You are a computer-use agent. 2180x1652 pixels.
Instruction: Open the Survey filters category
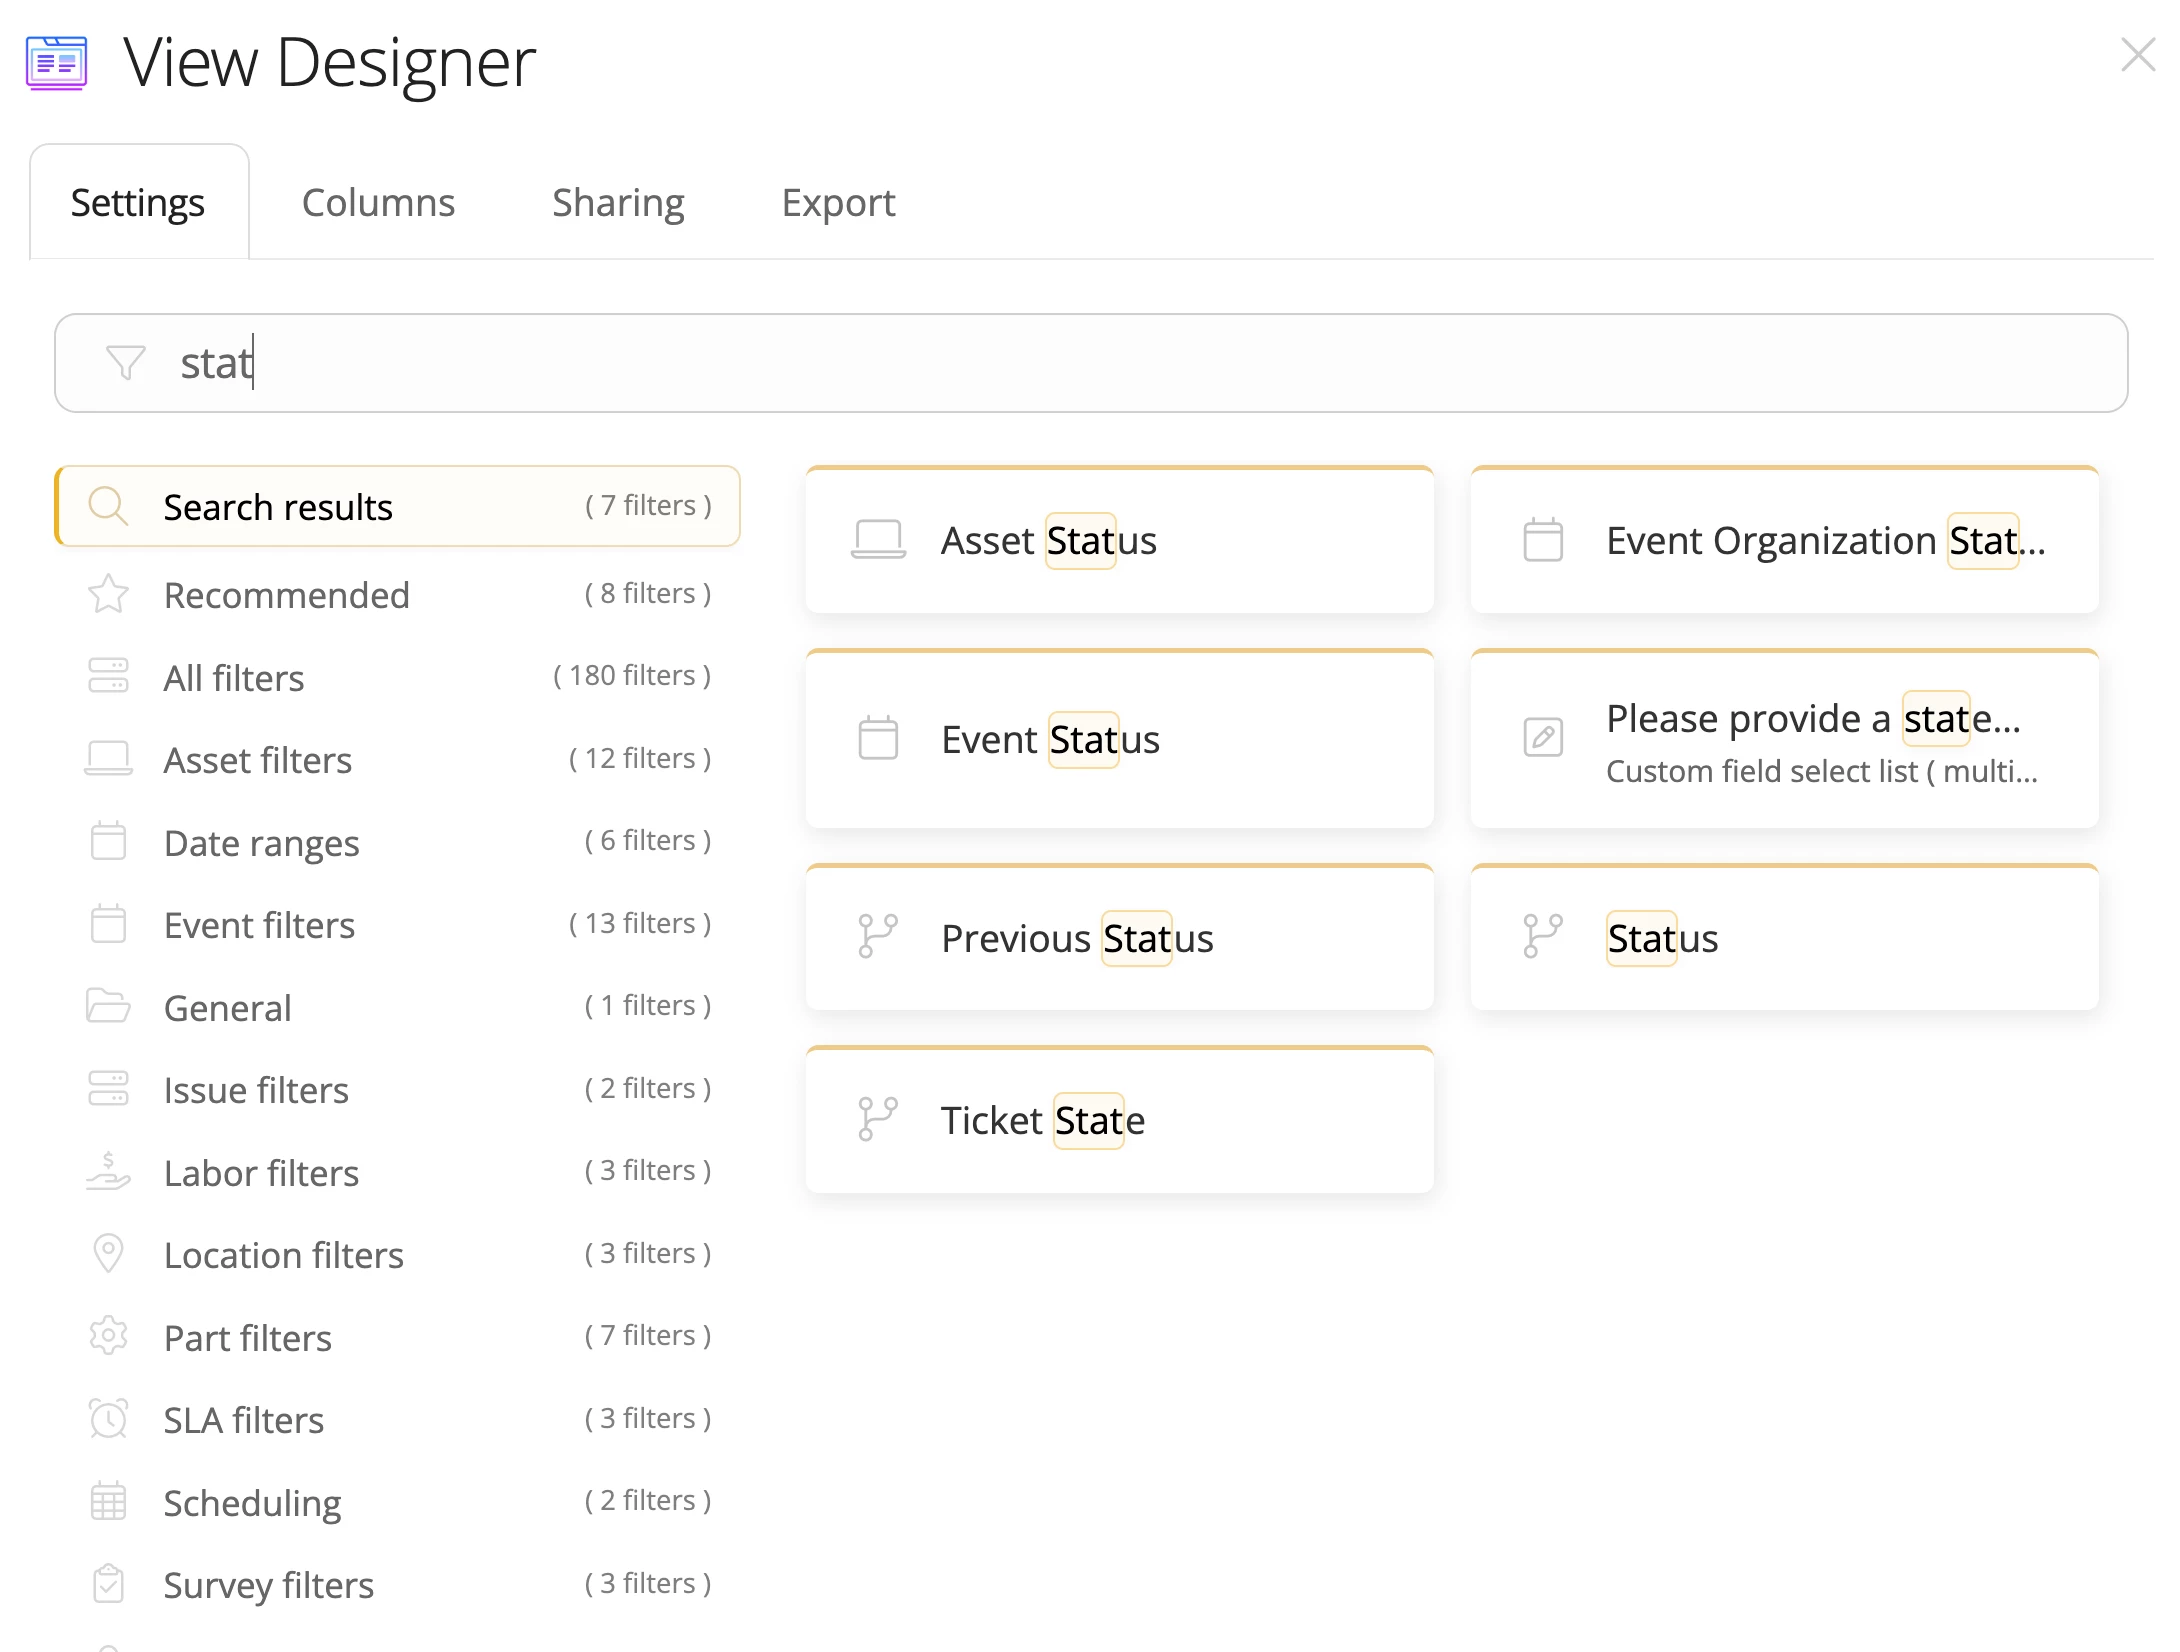point(397,1585)
